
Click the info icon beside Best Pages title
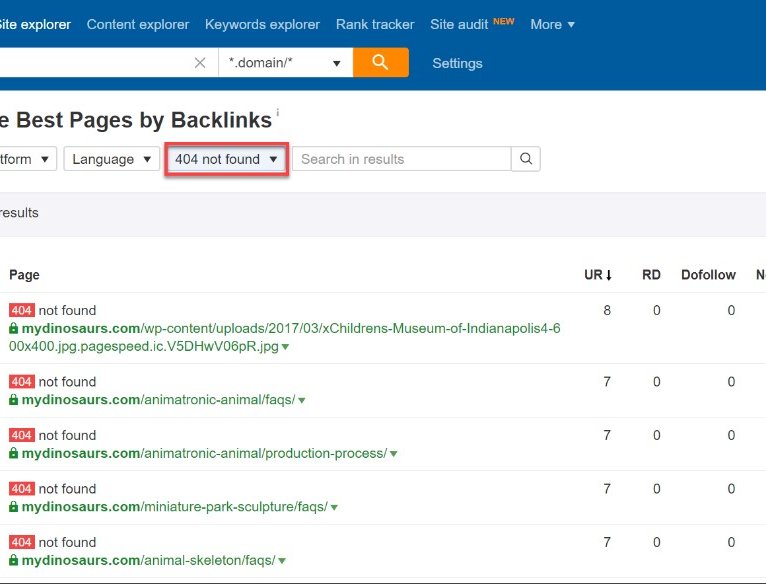click(278, 115)
